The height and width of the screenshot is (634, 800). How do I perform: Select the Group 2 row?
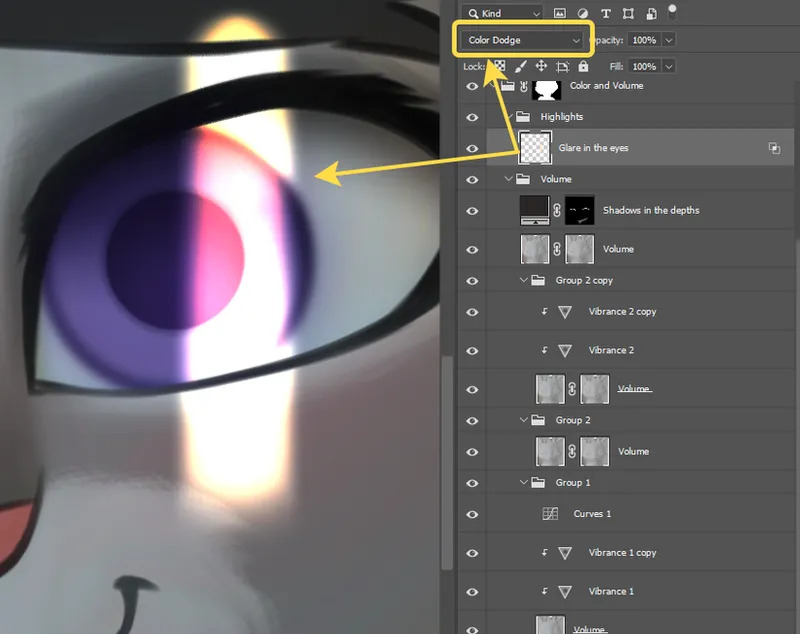tap(626, 420)
